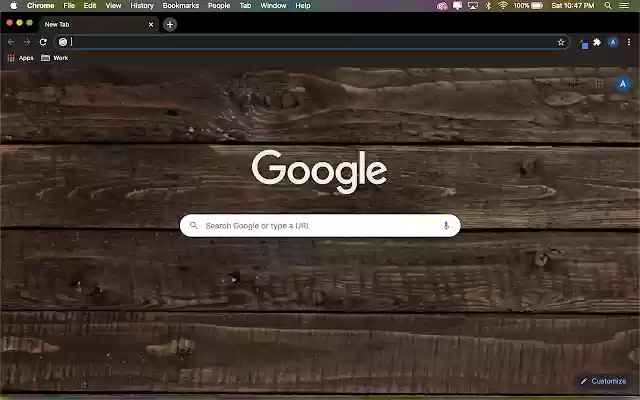Bookmark this tab with the star icon
This screenshot has height=400, width=640.
(x=561, y=42)
